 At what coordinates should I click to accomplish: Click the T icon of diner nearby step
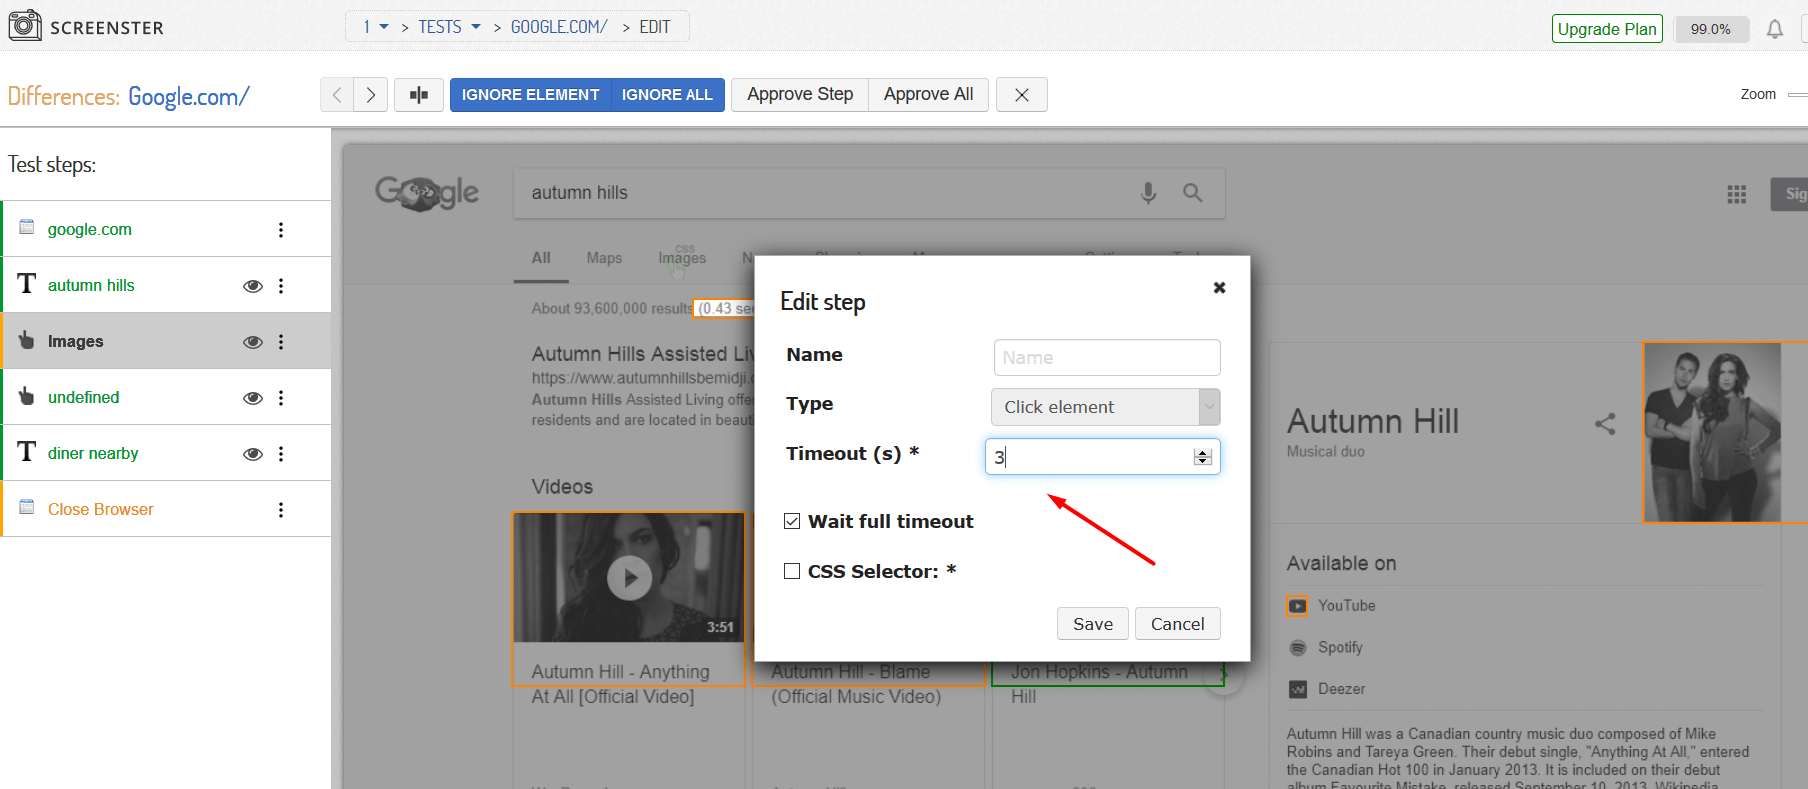point(27,452)
